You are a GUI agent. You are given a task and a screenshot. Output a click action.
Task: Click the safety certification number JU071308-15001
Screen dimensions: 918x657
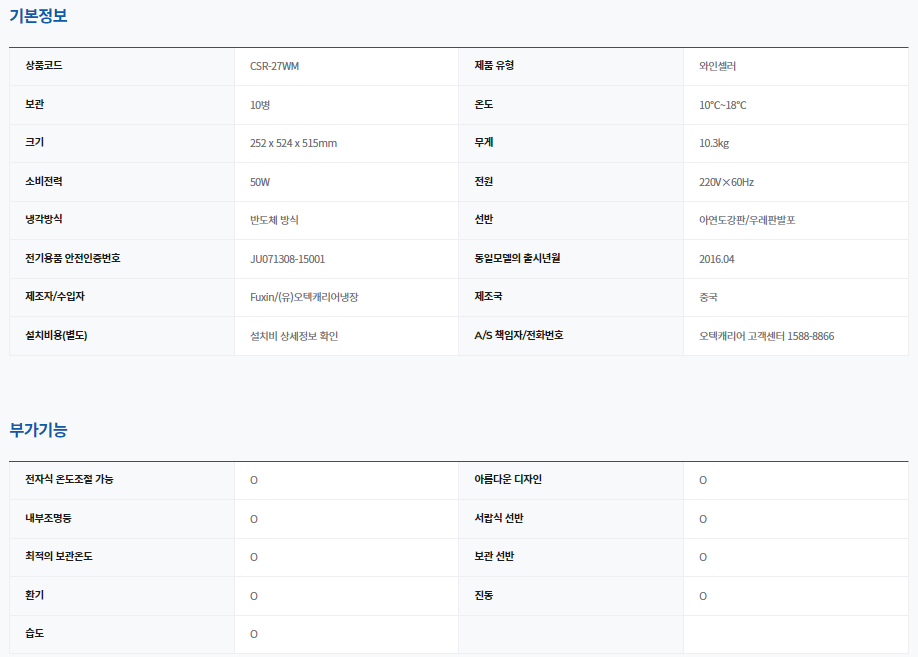click(x=287, y=259)
